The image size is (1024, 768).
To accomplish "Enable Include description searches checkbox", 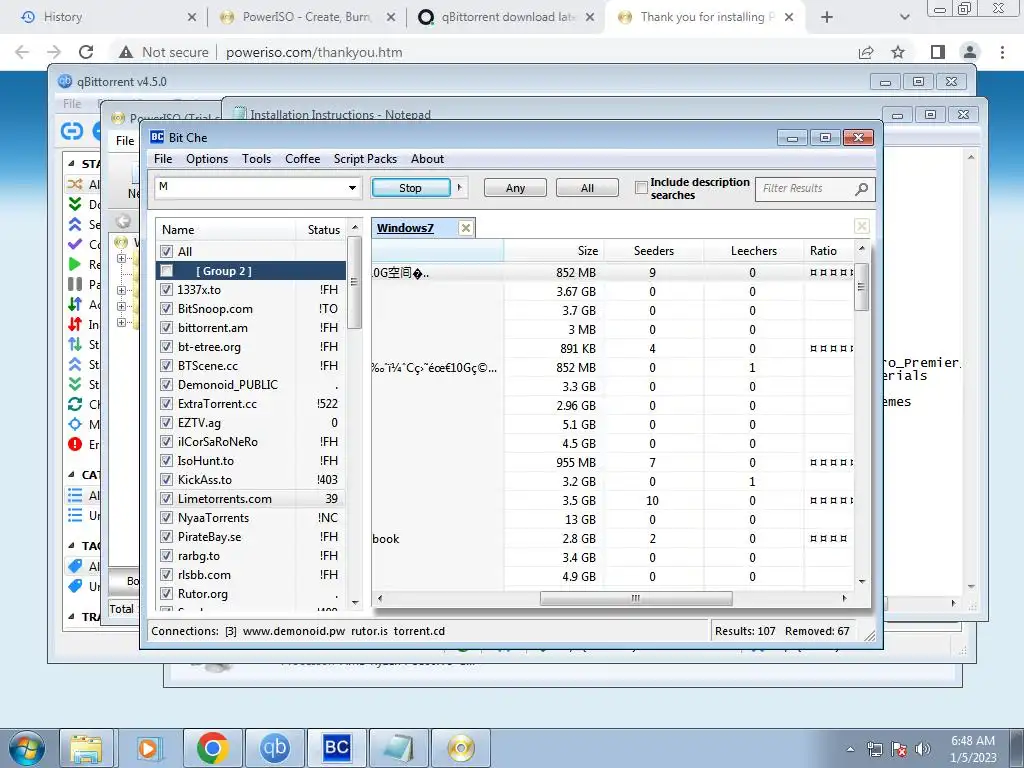I will pyautogui.click(x=641, y=188).
